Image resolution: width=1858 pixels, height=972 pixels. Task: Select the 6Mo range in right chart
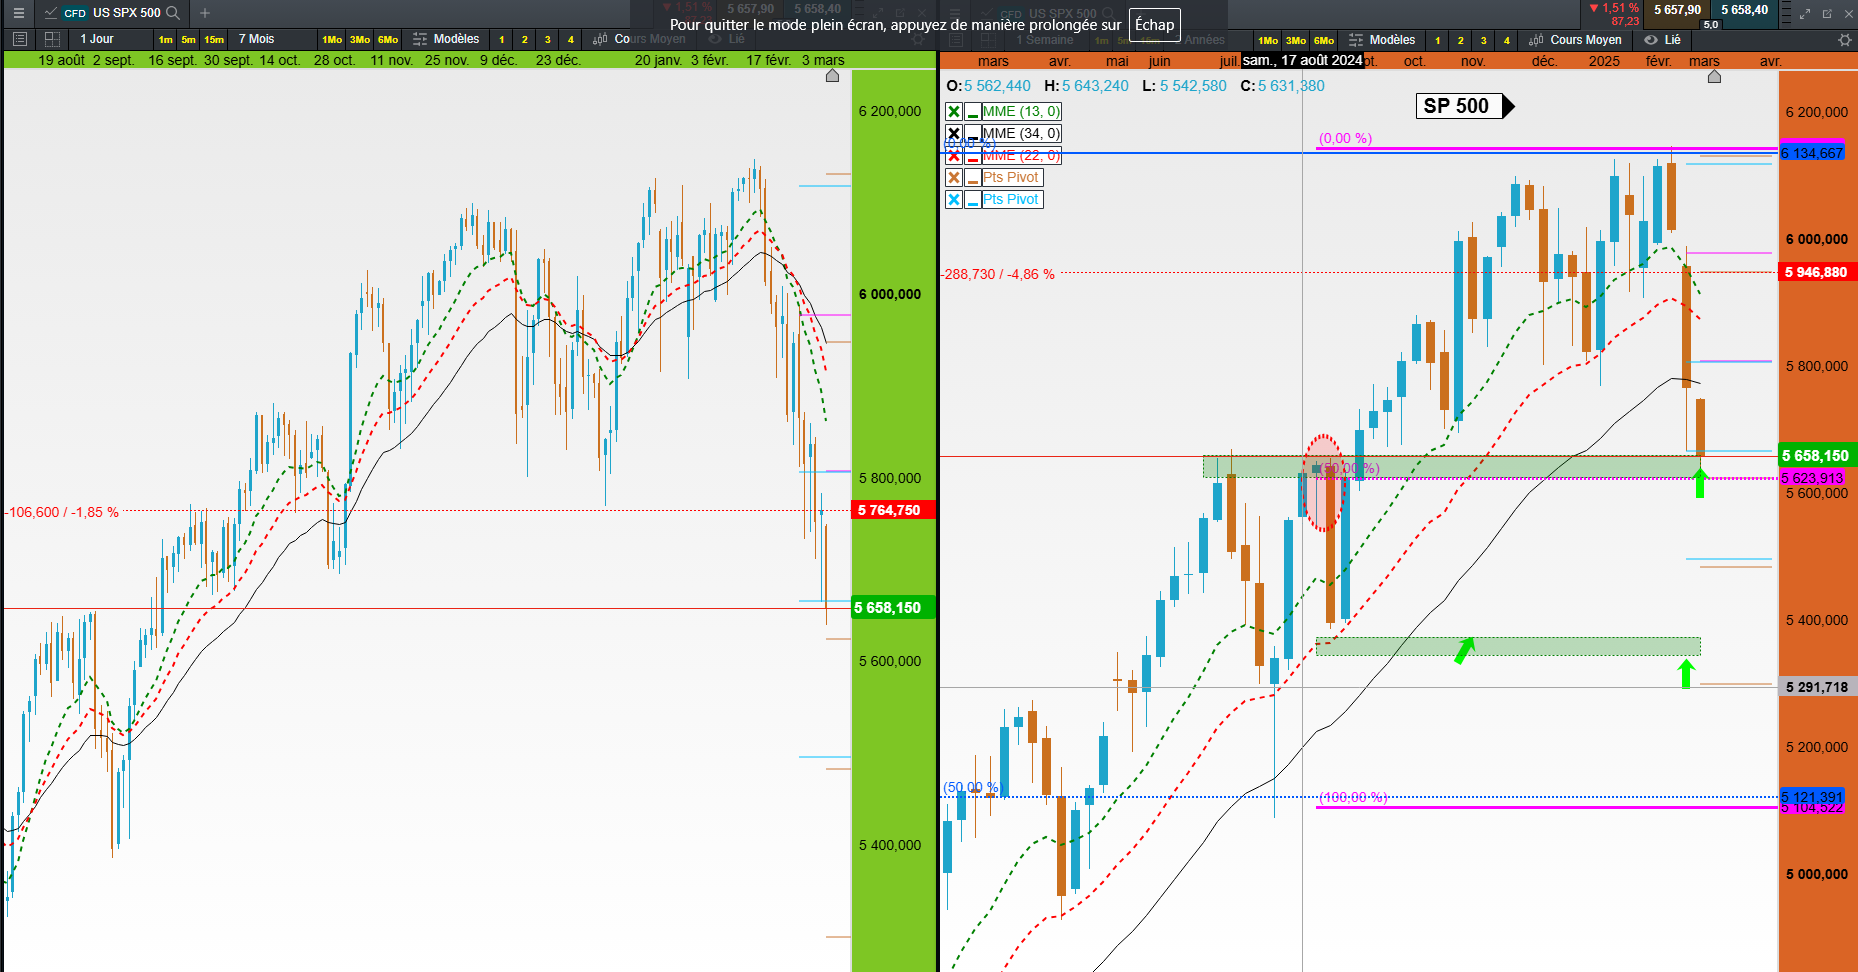pyautogui.click(x=1324, y=41)
